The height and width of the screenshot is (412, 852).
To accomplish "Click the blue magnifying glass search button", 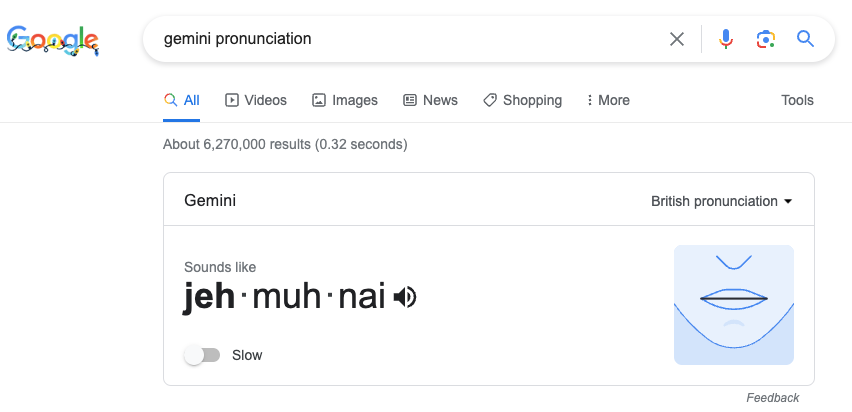I will coord(805,39).
